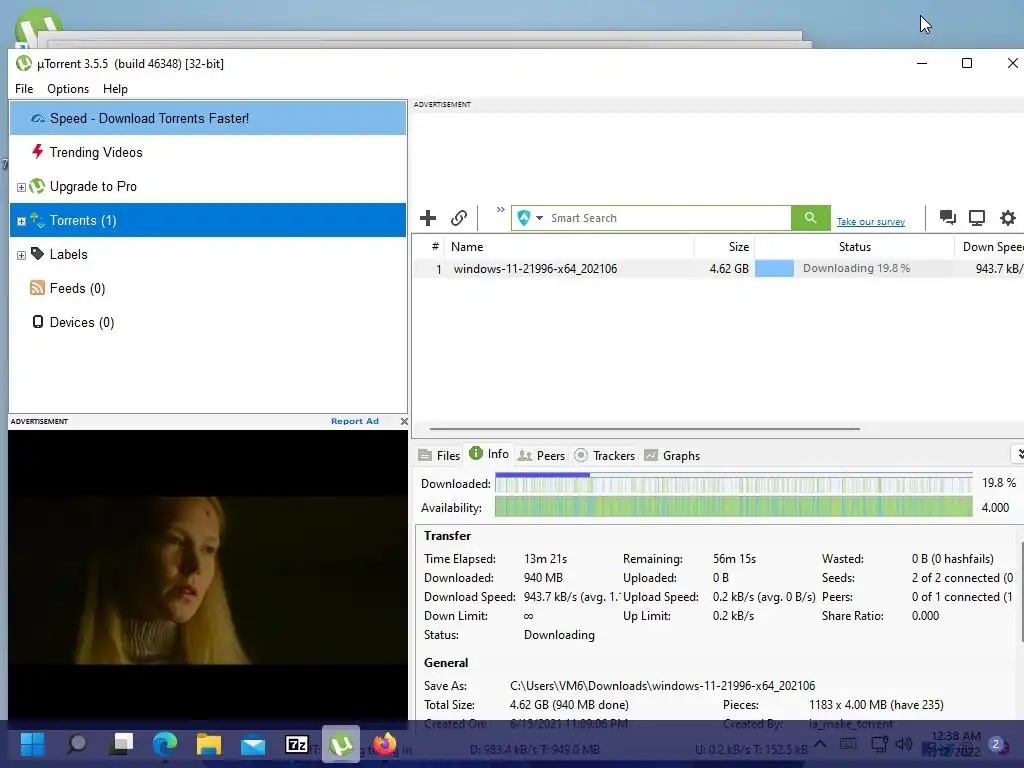Select the Labels sidebar item
1024x768 pixels.
pyautogui.click(x=69, y=255)
